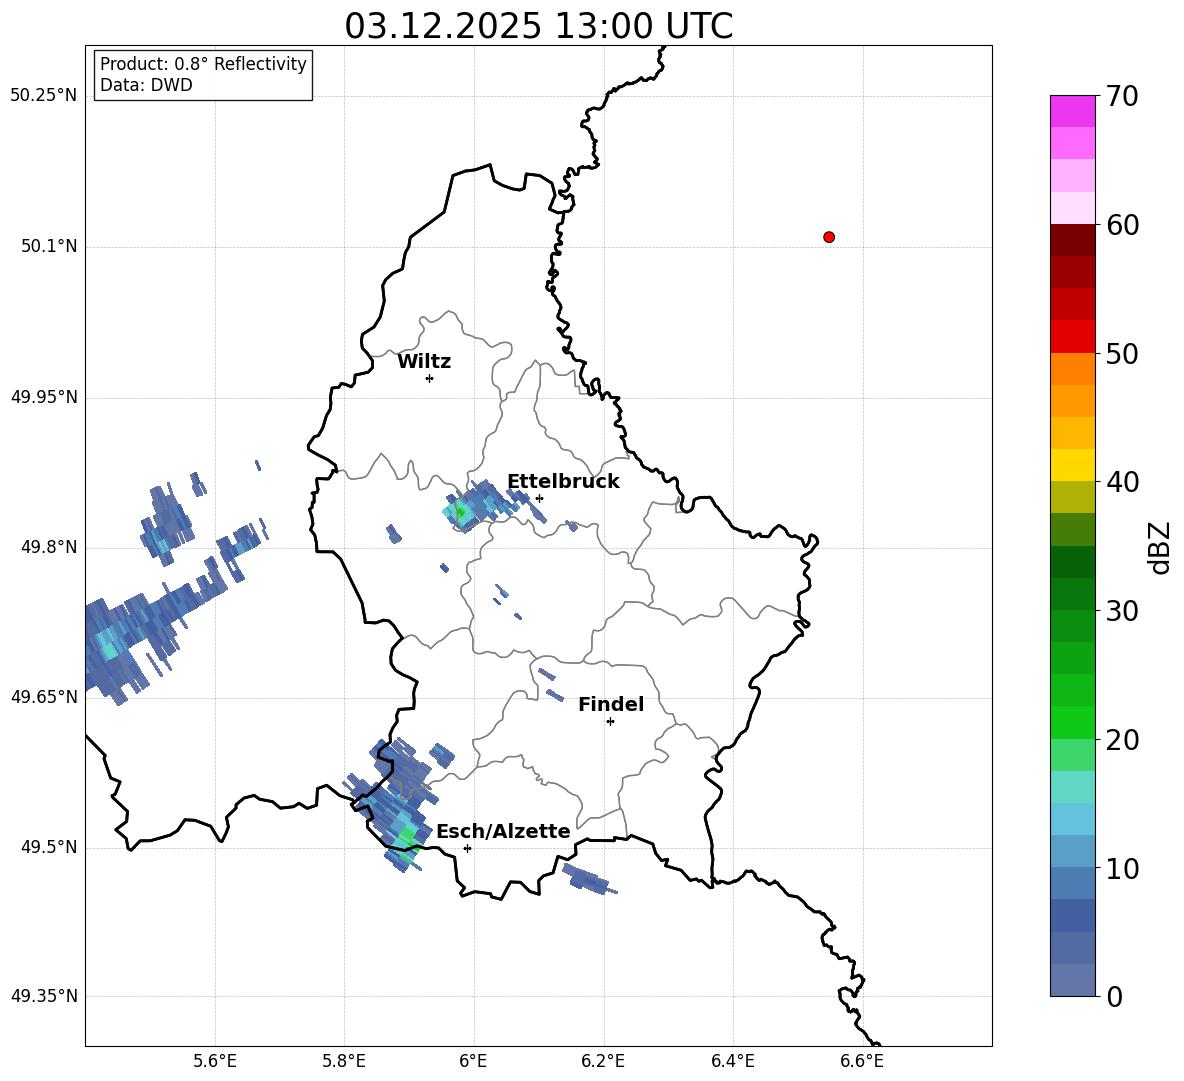Click the Ettelbruck station cross marker

(539, 498)
